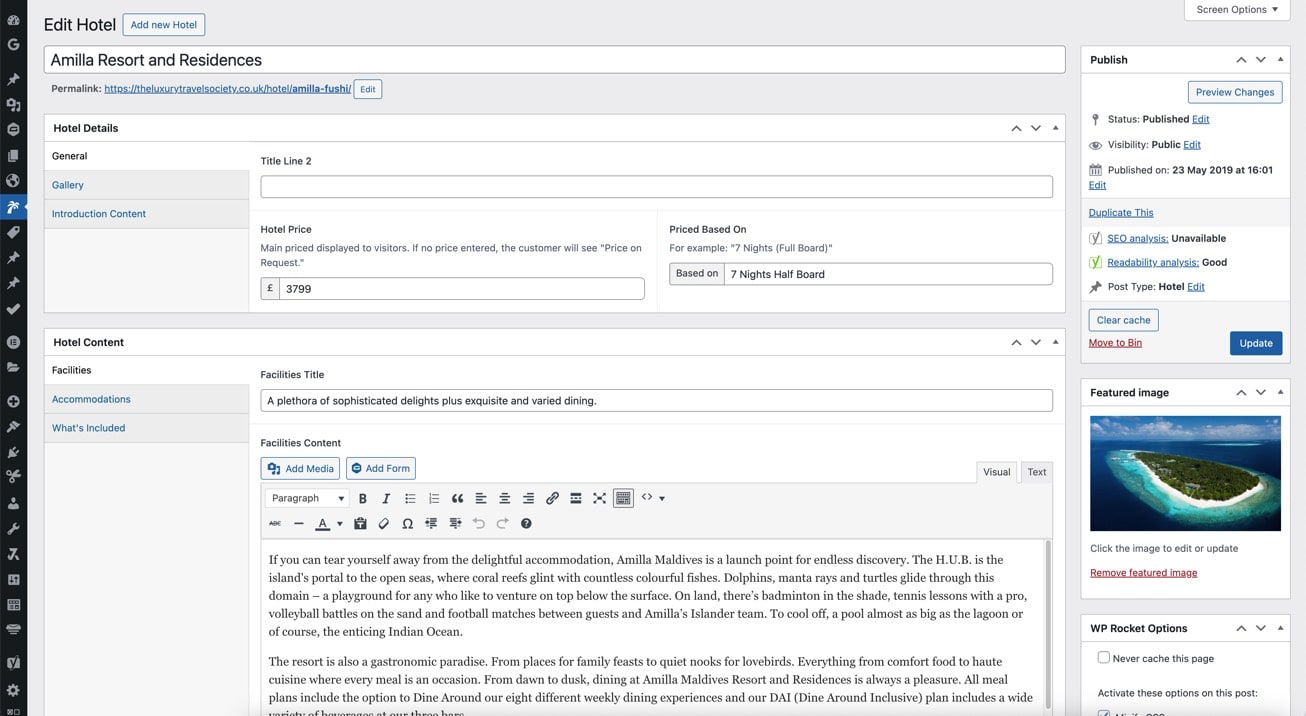Click the Paste as text icon
1306x716 pixels.
(x=360, y=523)
